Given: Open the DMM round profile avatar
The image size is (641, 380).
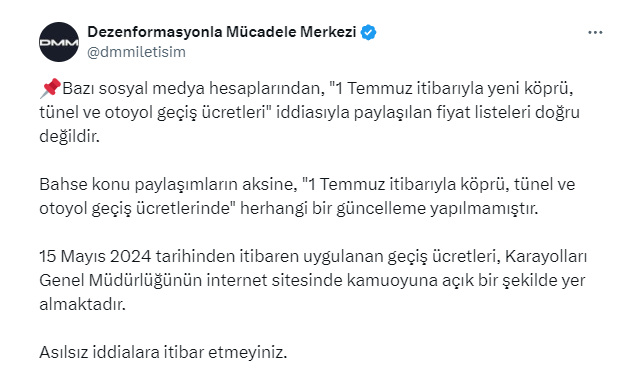Looking at the screenshot, I should pos(59,42).
